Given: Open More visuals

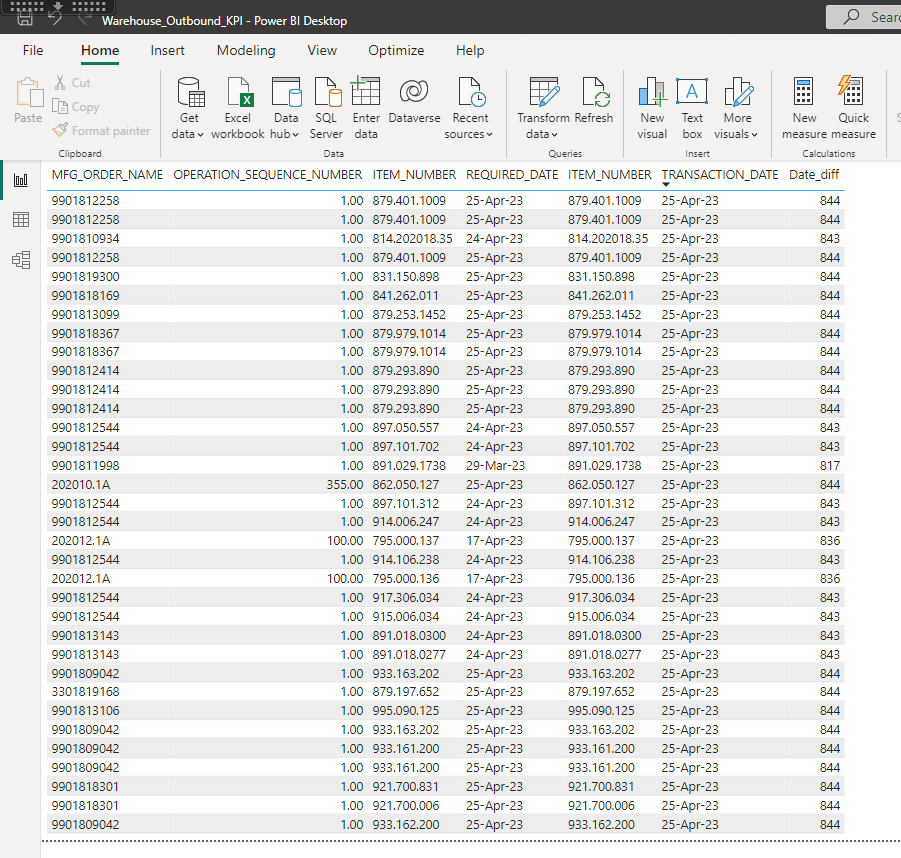Looking at the screenshot, I should 737,108.
